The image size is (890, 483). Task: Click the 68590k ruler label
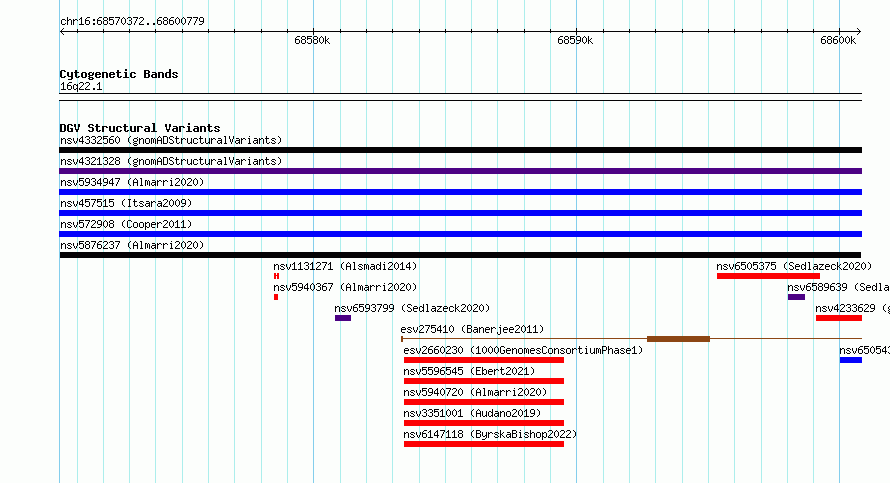[x=575, y=40]
